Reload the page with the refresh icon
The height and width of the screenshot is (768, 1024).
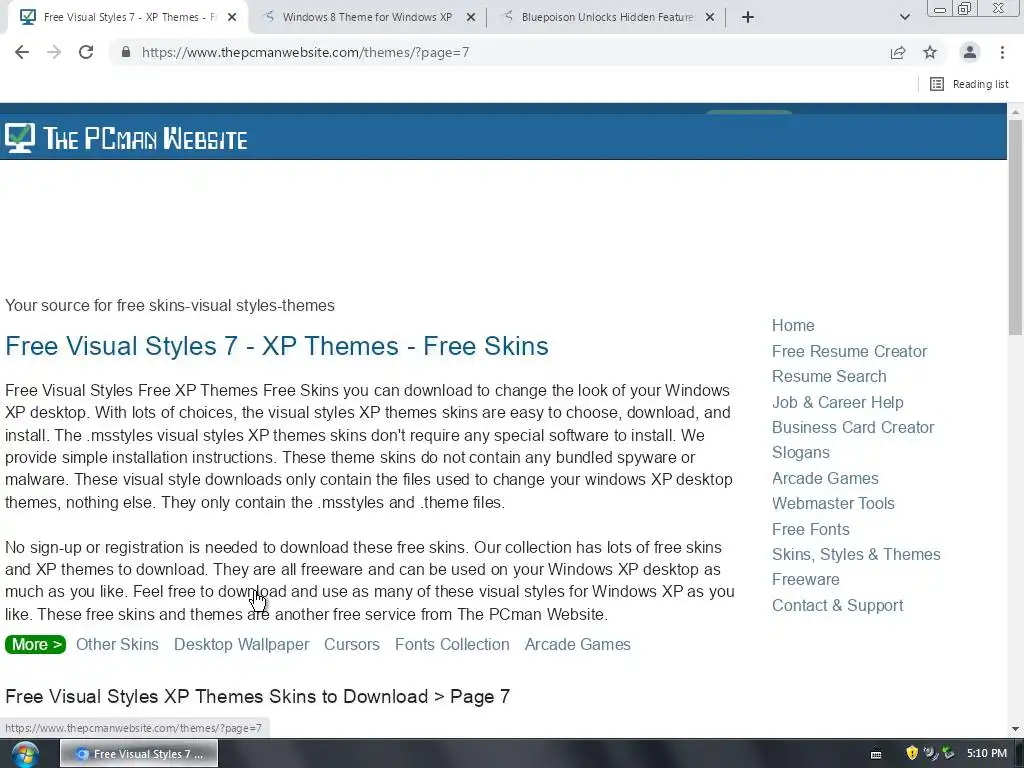coord(86,52)
